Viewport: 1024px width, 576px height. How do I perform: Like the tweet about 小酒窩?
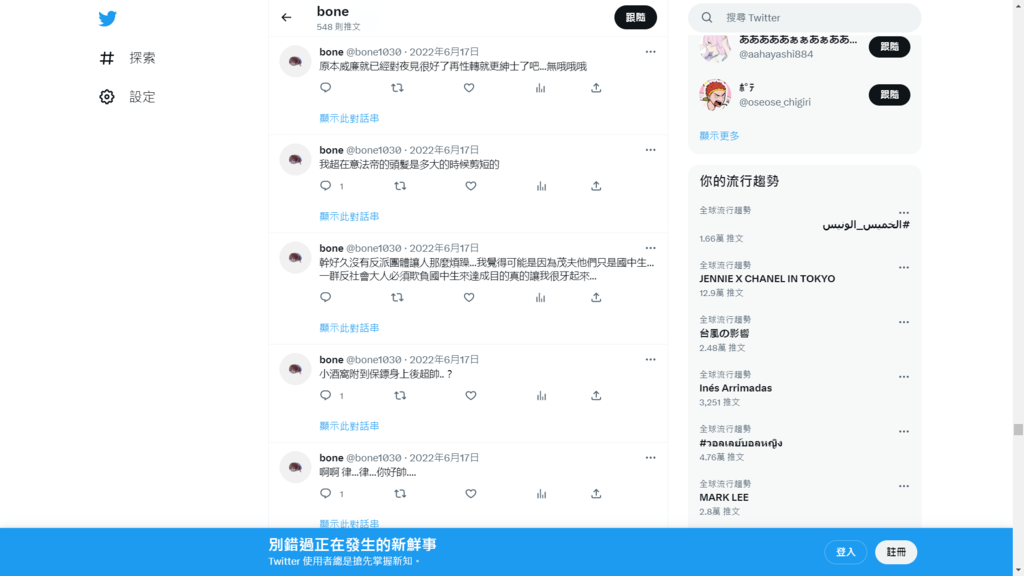point(470,396)
